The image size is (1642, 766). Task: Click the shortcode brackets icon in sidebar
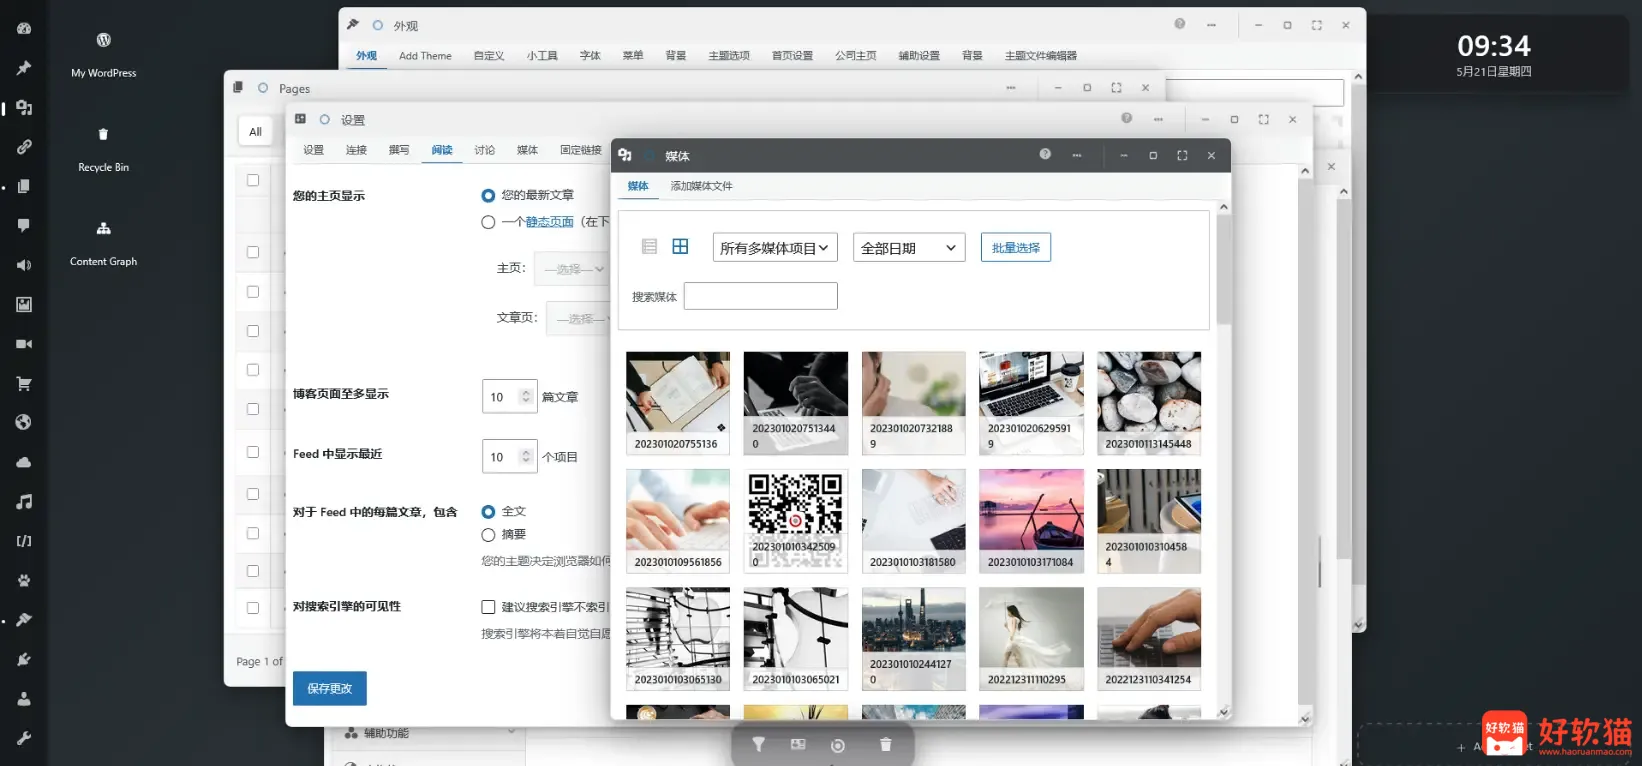tap(24, 541)
